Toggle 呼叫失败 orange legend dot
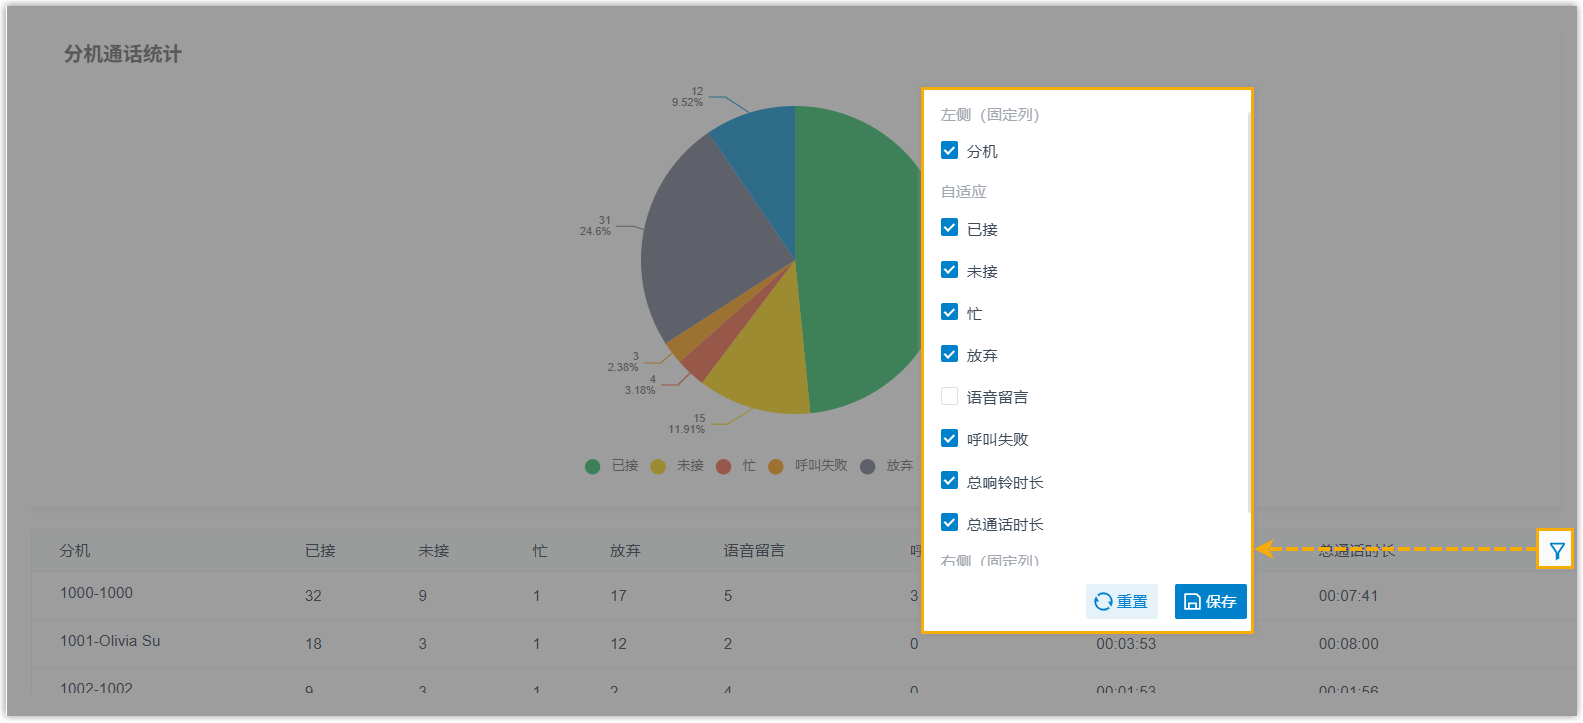 point(776,466)
